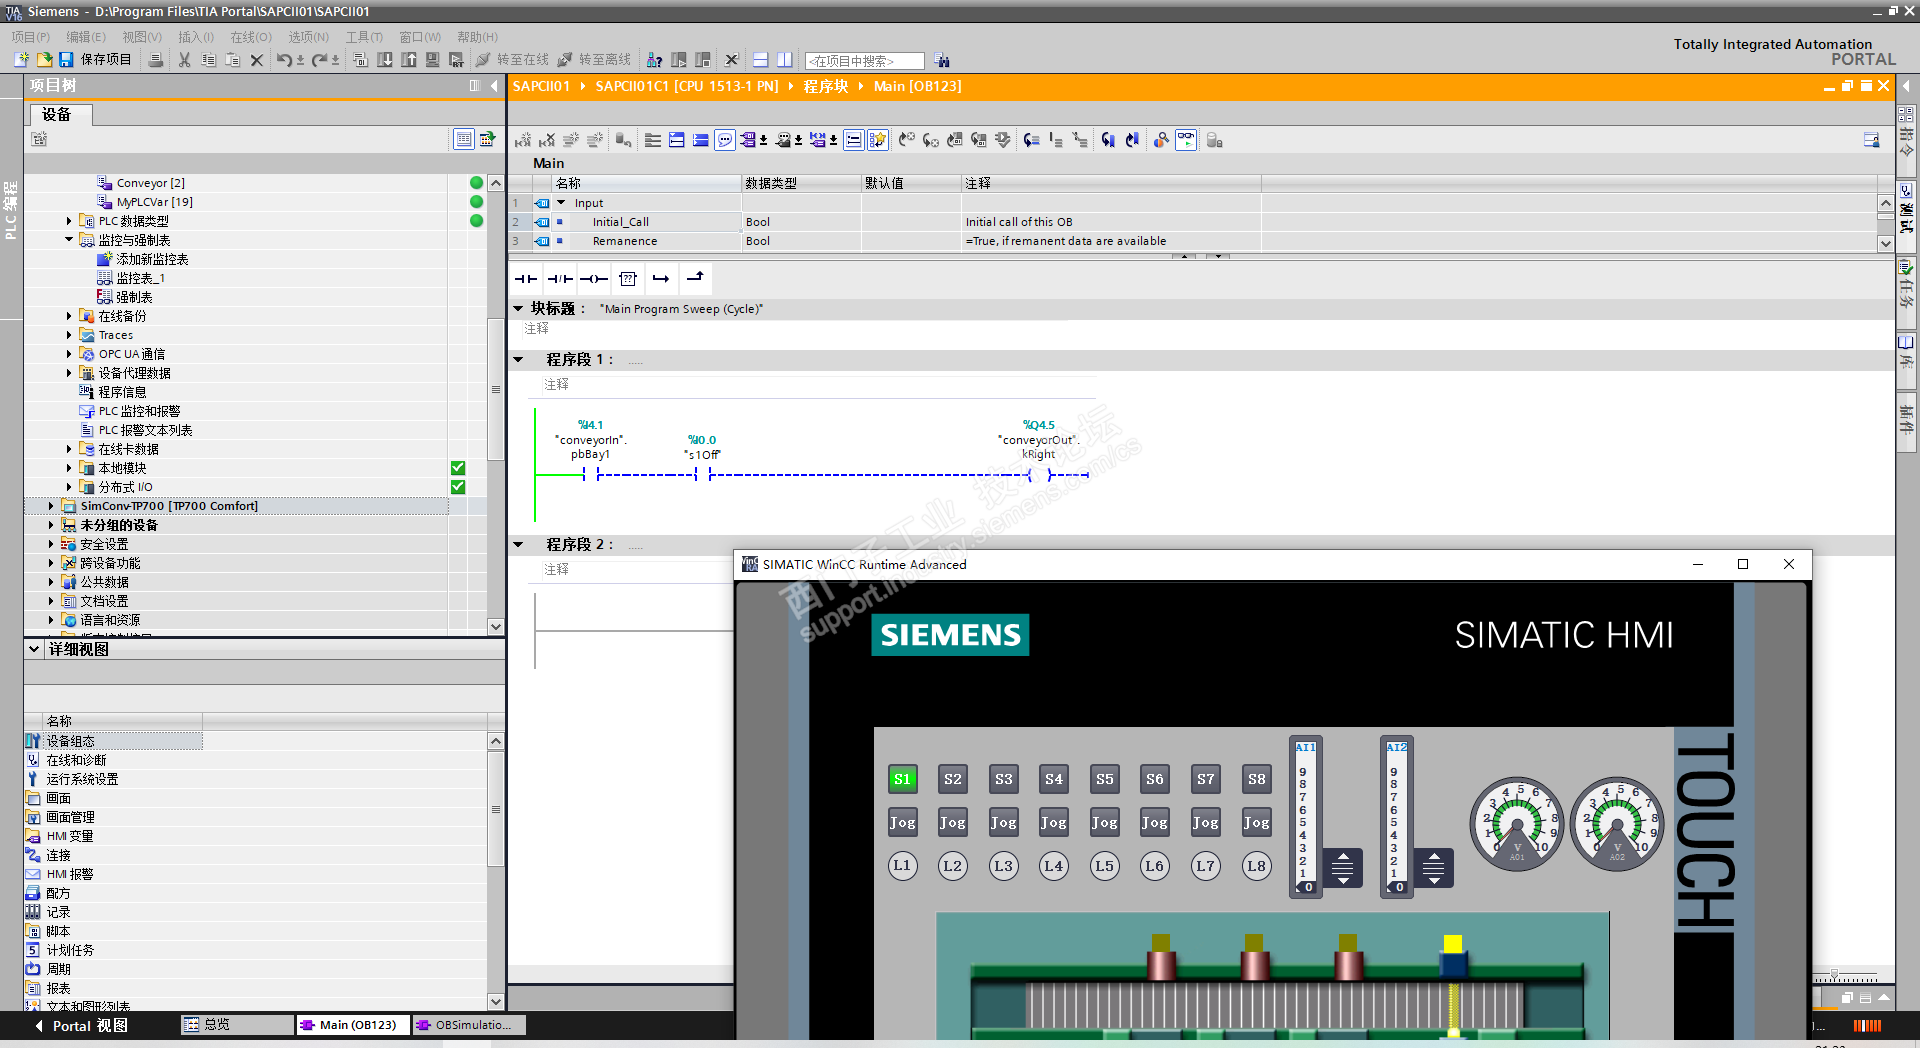Switch to the OBSimulatio... editor tab
The width and height of the screenshot is (1920, 1048).
[x=468, y=1025]
